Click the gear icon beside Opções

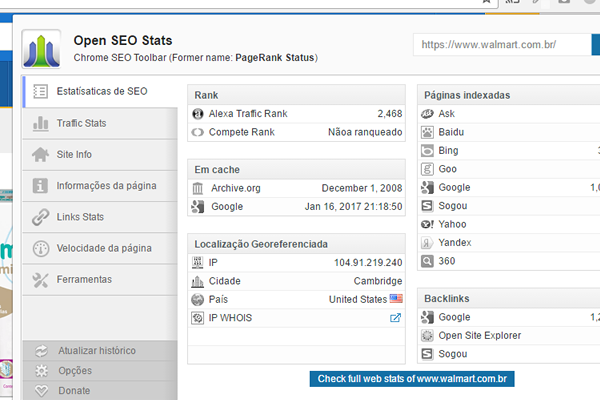(x=41, y=371)
